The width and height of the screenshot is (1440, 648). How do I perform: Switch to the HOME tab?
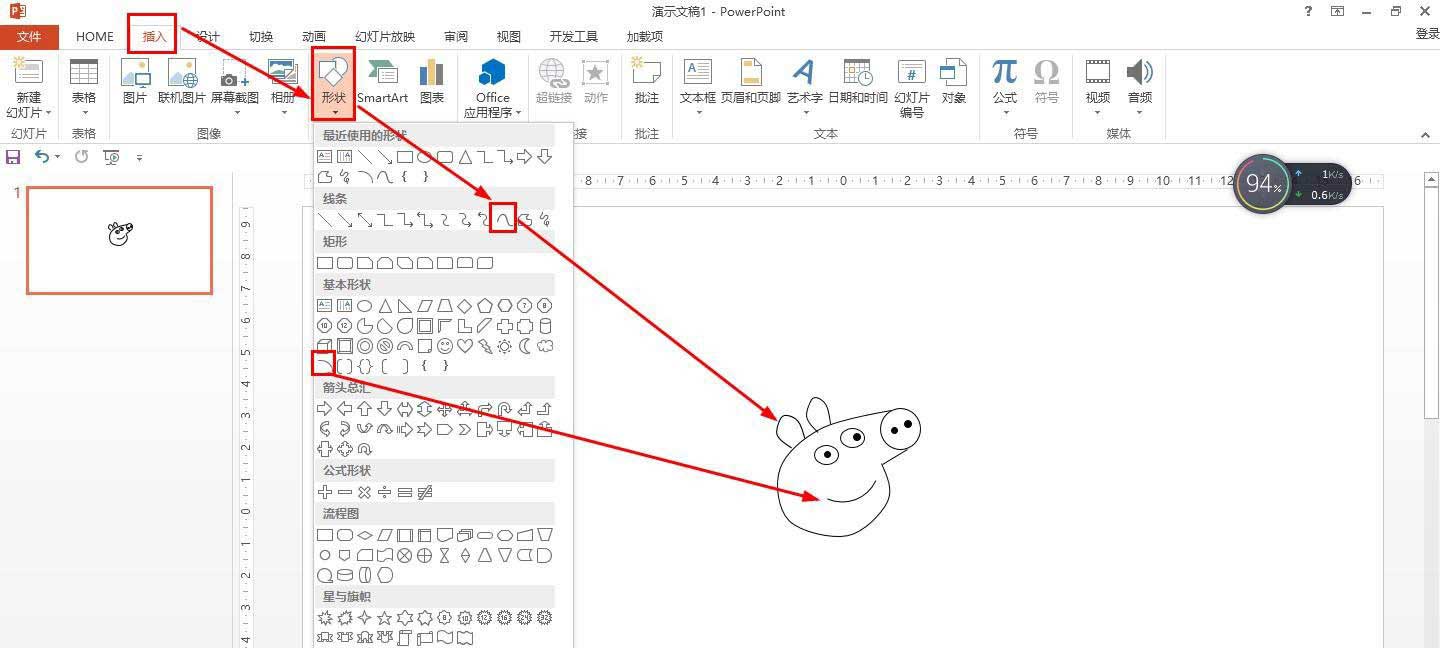pos(95,36)
